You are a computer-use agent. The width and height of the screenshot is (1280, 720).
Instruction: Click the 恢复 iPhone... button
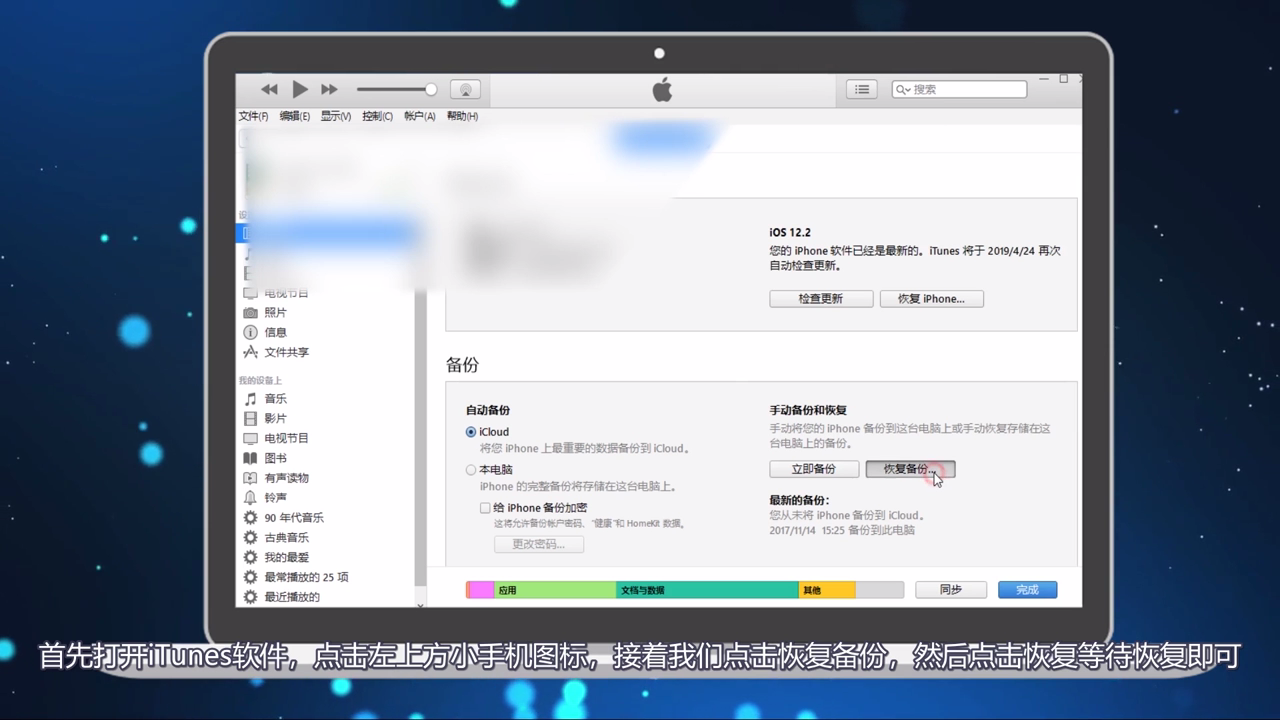[931, 299]
